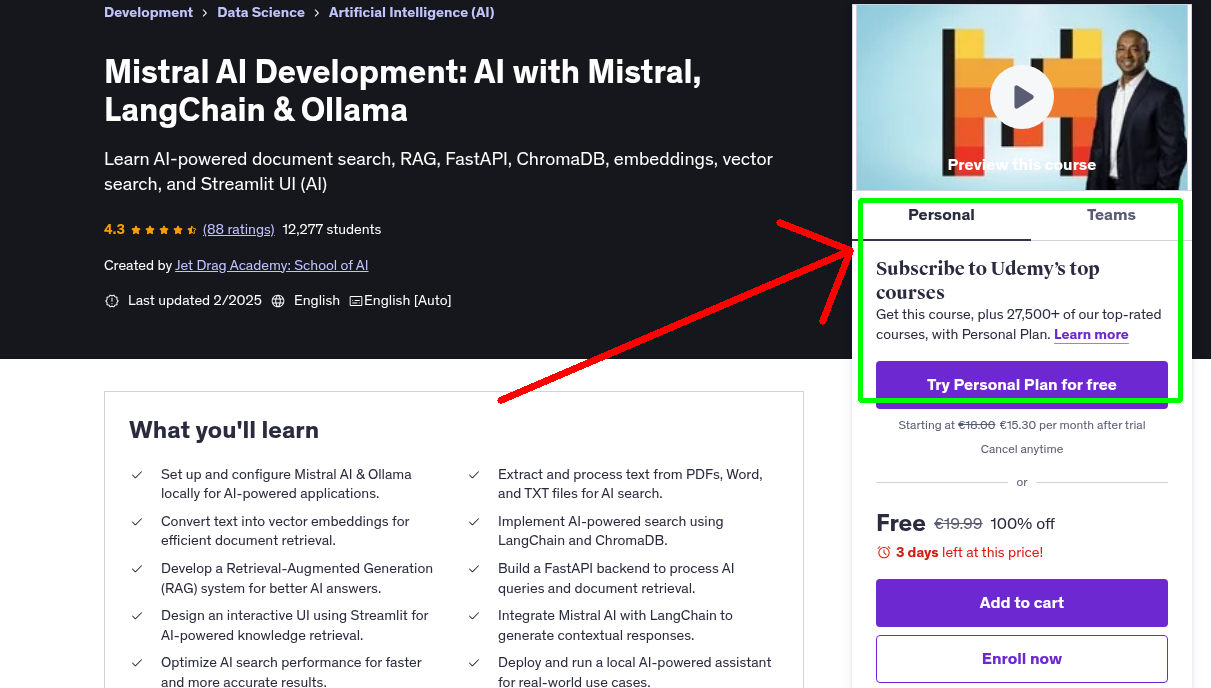Click the What you'll learn heading
Image resolution: width=1211 pixels, height=688 pixels.
224,430
